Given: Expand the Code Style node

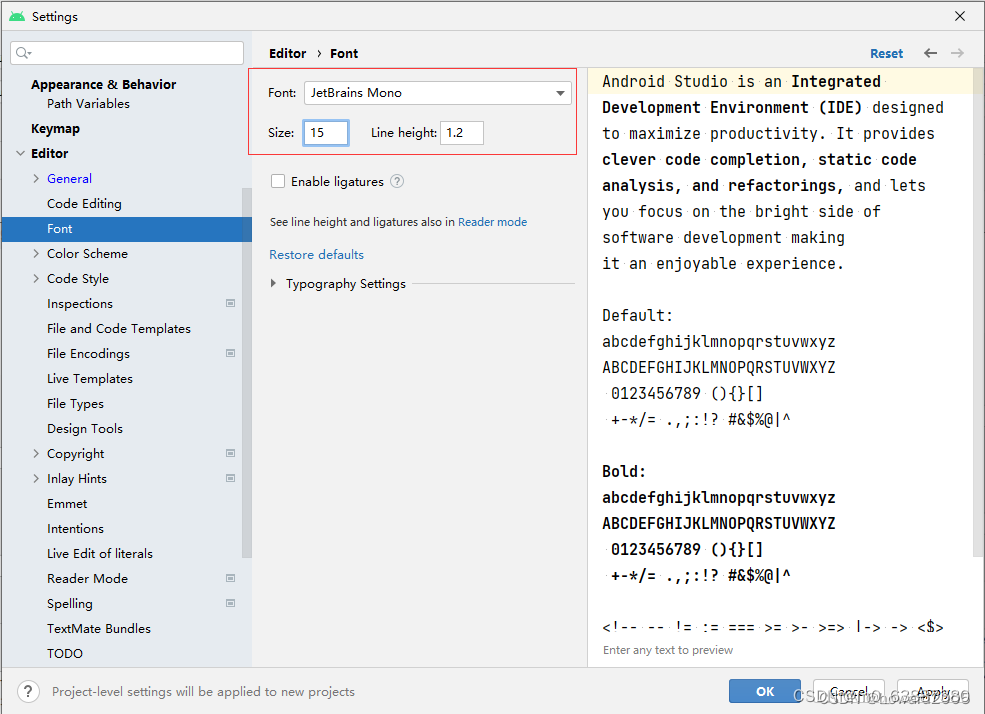Looking at the screenshot, I should click(36, 279).
